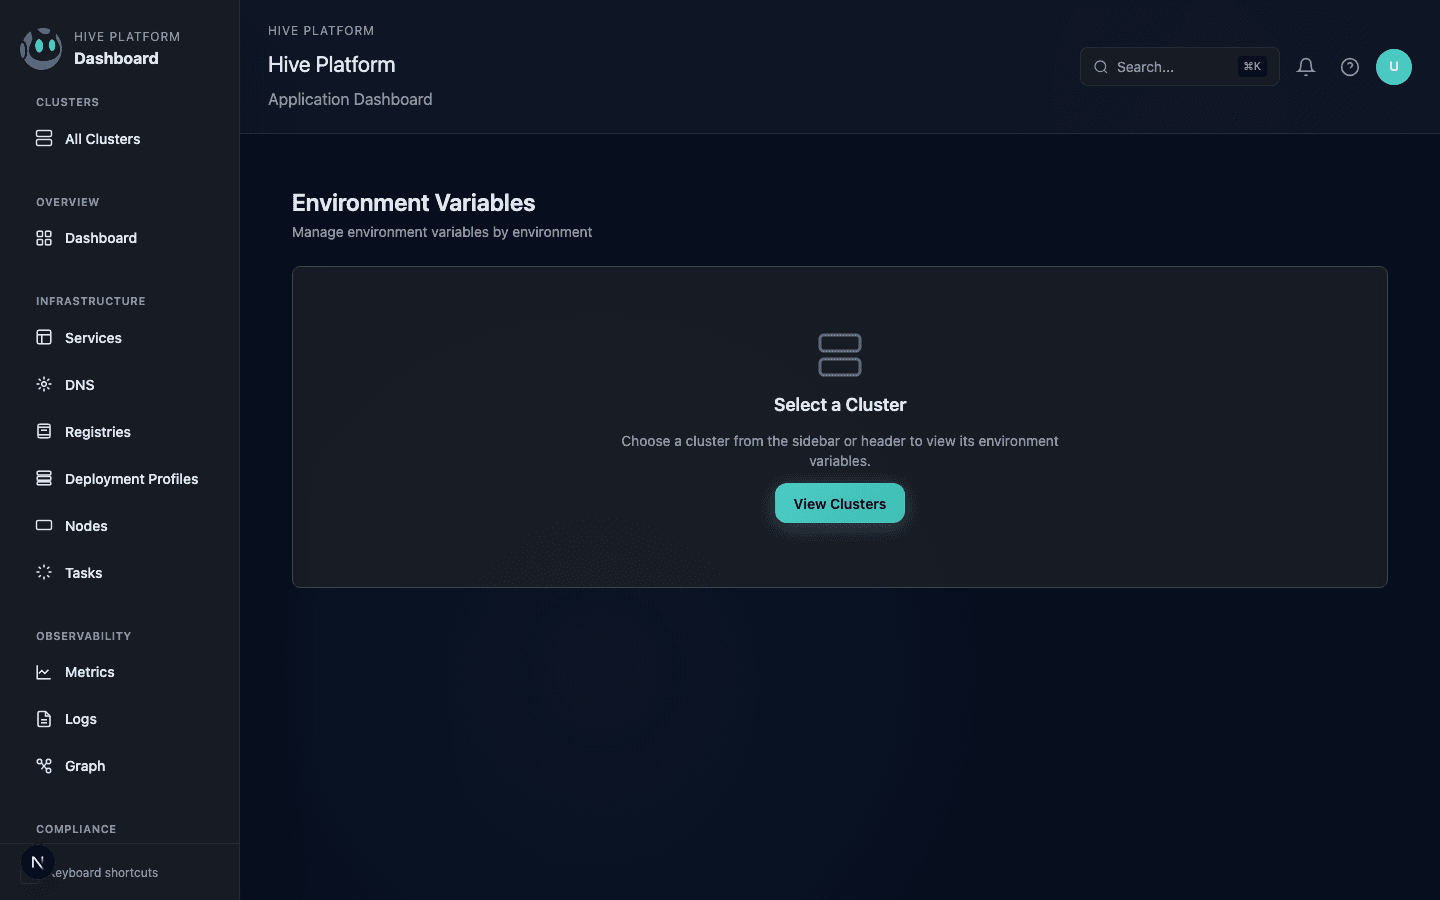This screenshot has width=1440, height=900.
Task: Click the Registries icon in the sidebar
Action: 44,431
